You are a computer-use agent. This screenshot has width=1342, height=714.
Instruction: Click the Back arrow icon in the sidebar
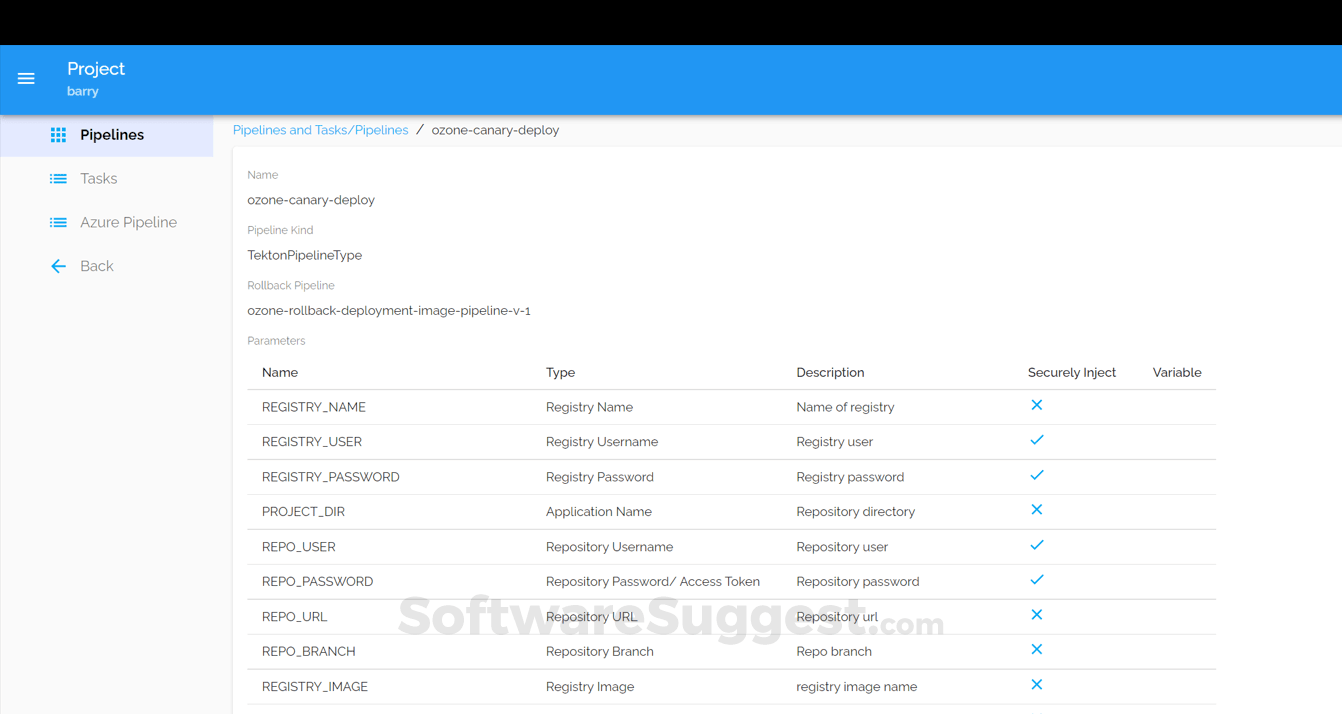coord(58,266)
